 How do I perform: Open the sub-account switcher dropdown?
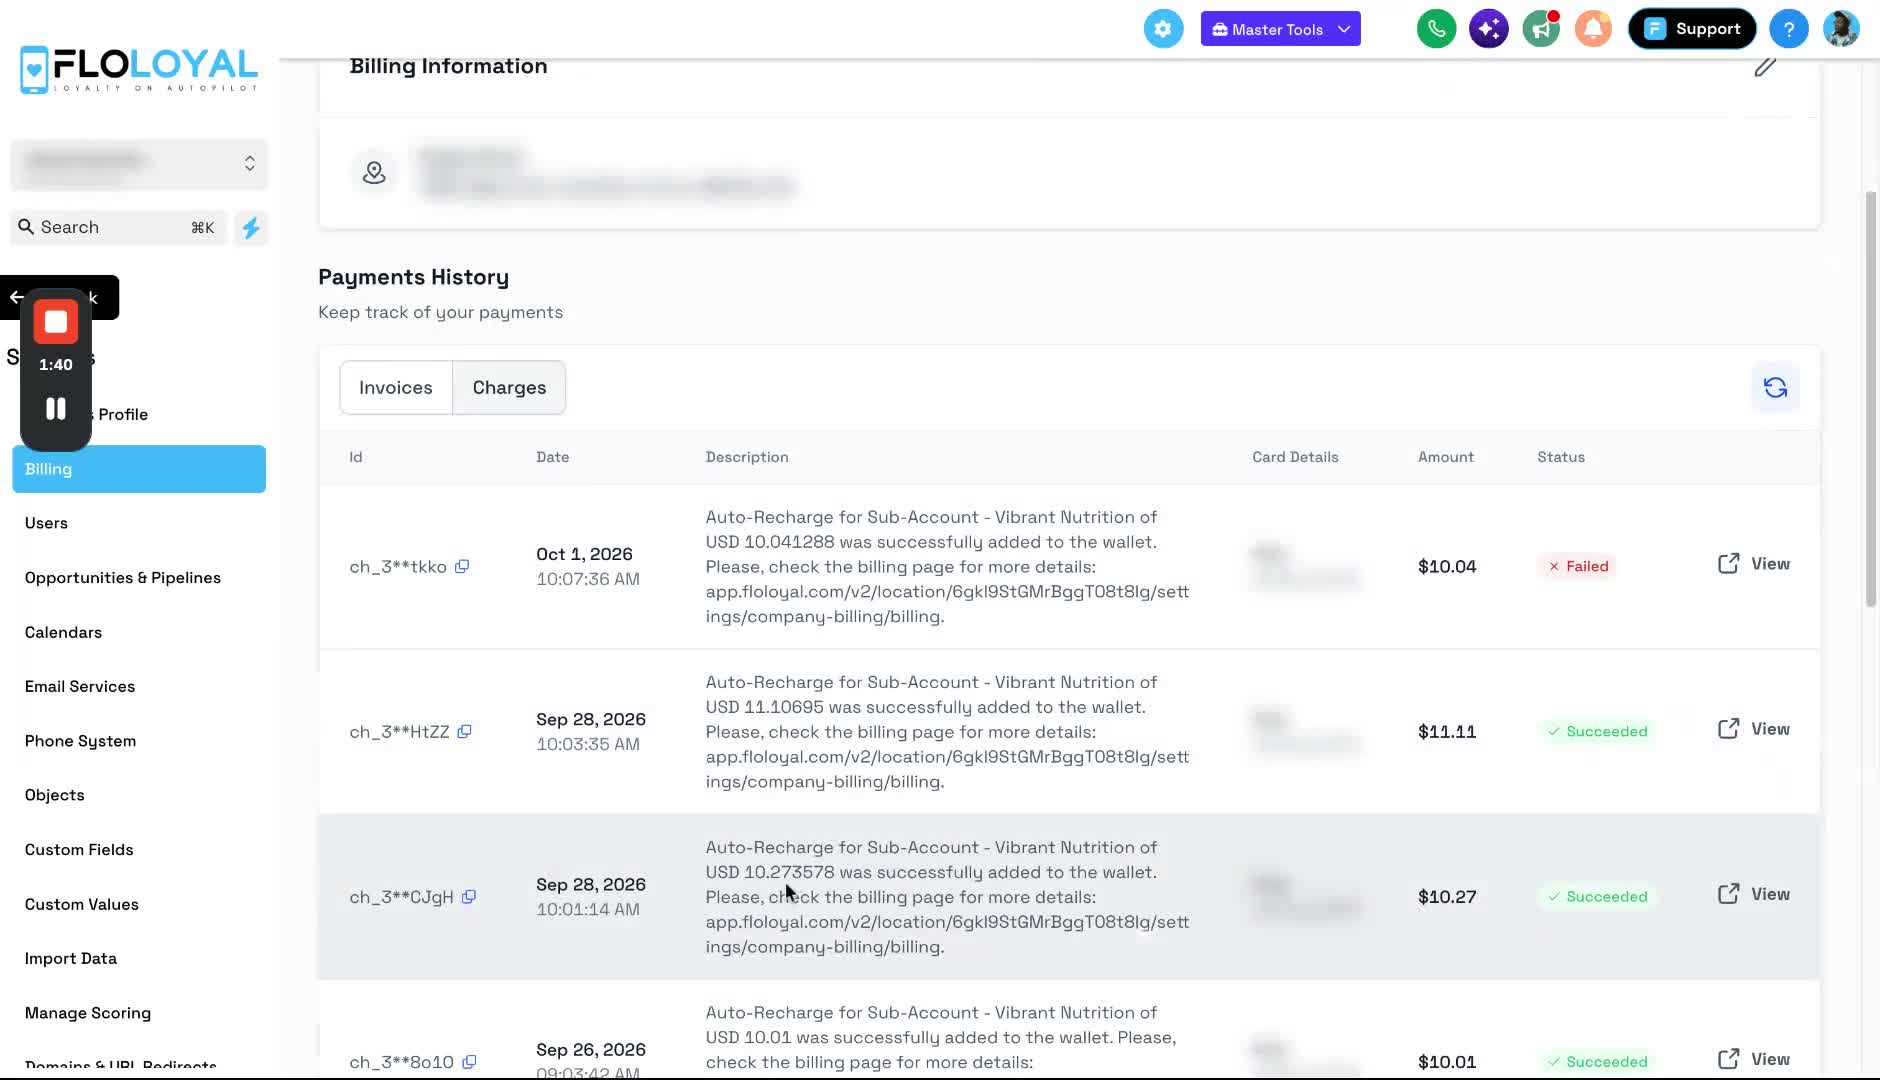(x=139, y=164)
